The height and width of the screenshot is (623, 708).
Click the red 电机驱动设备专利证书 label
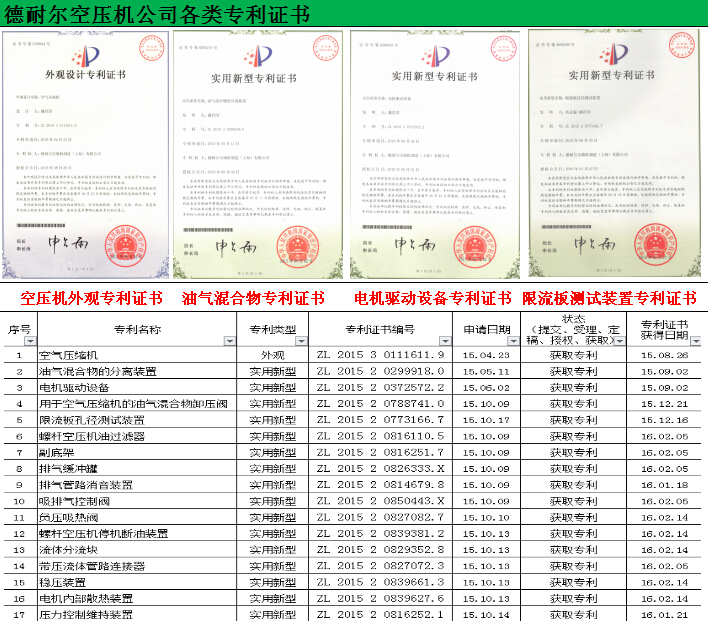[x=433, y=299]
